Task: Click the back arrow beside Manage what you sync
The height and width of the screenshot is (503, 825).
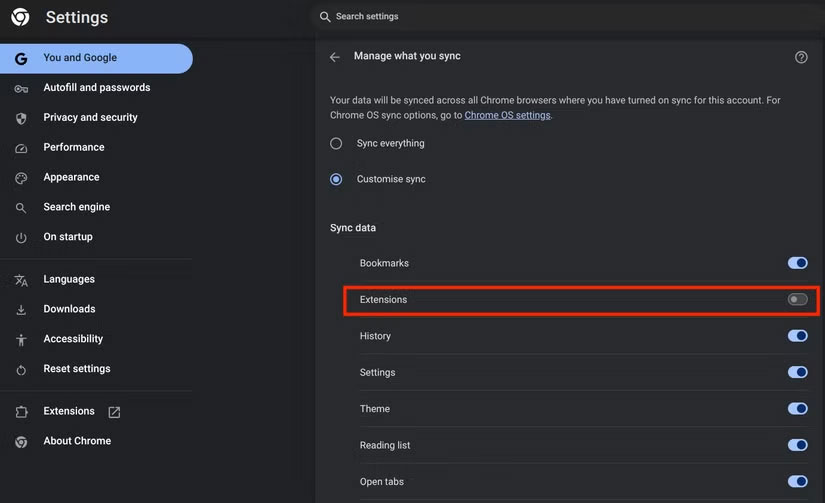Action: pos(335,57)
